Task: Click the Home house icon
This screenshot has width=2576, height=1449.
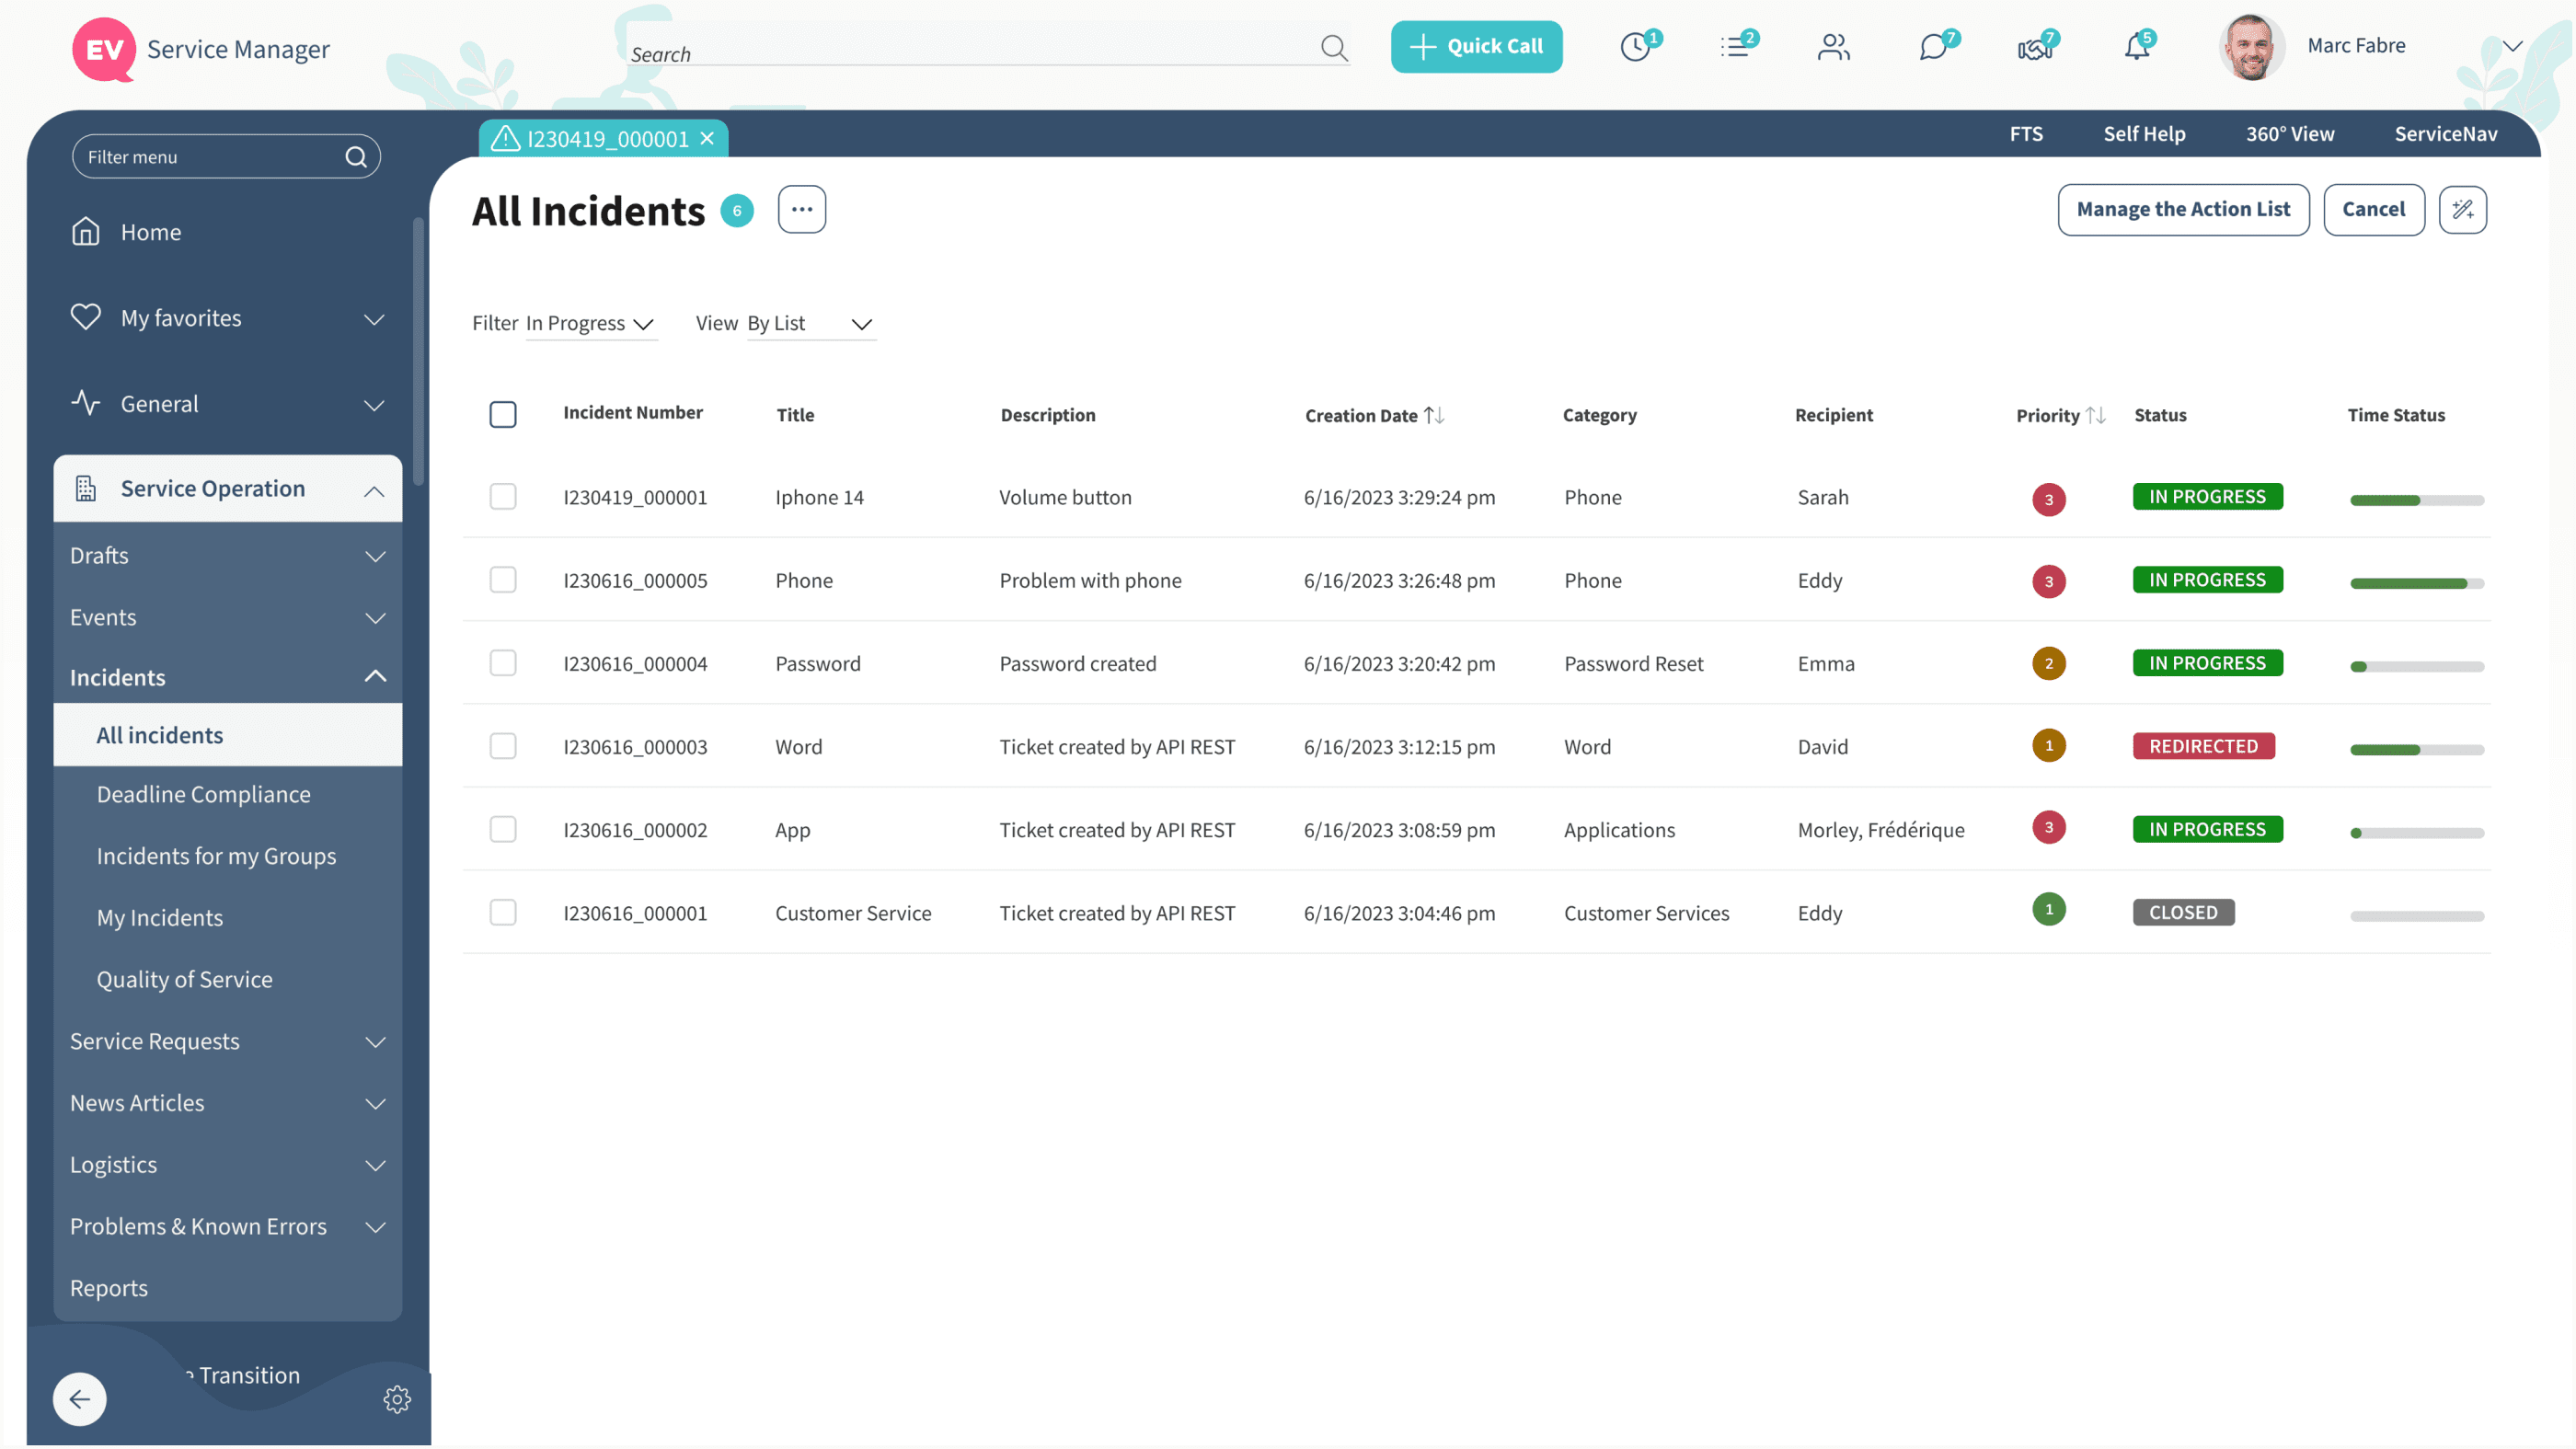Action: [86, 232]
